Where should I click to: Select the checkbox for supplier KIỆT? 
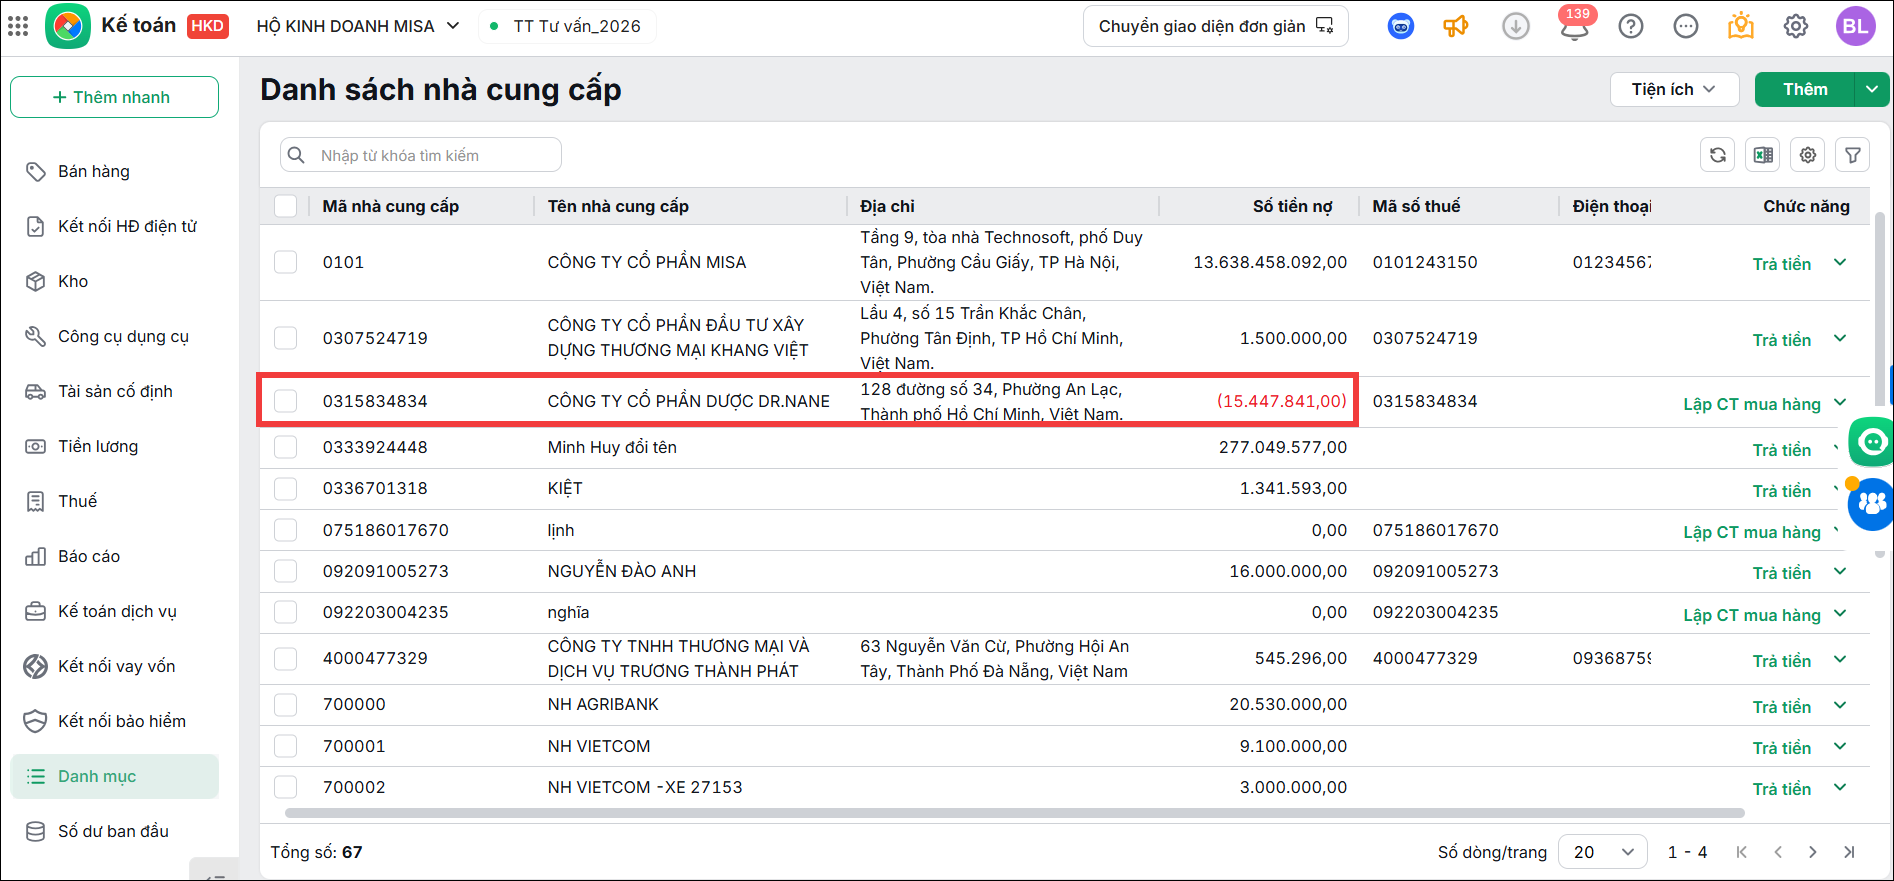(x=286, y=488)
